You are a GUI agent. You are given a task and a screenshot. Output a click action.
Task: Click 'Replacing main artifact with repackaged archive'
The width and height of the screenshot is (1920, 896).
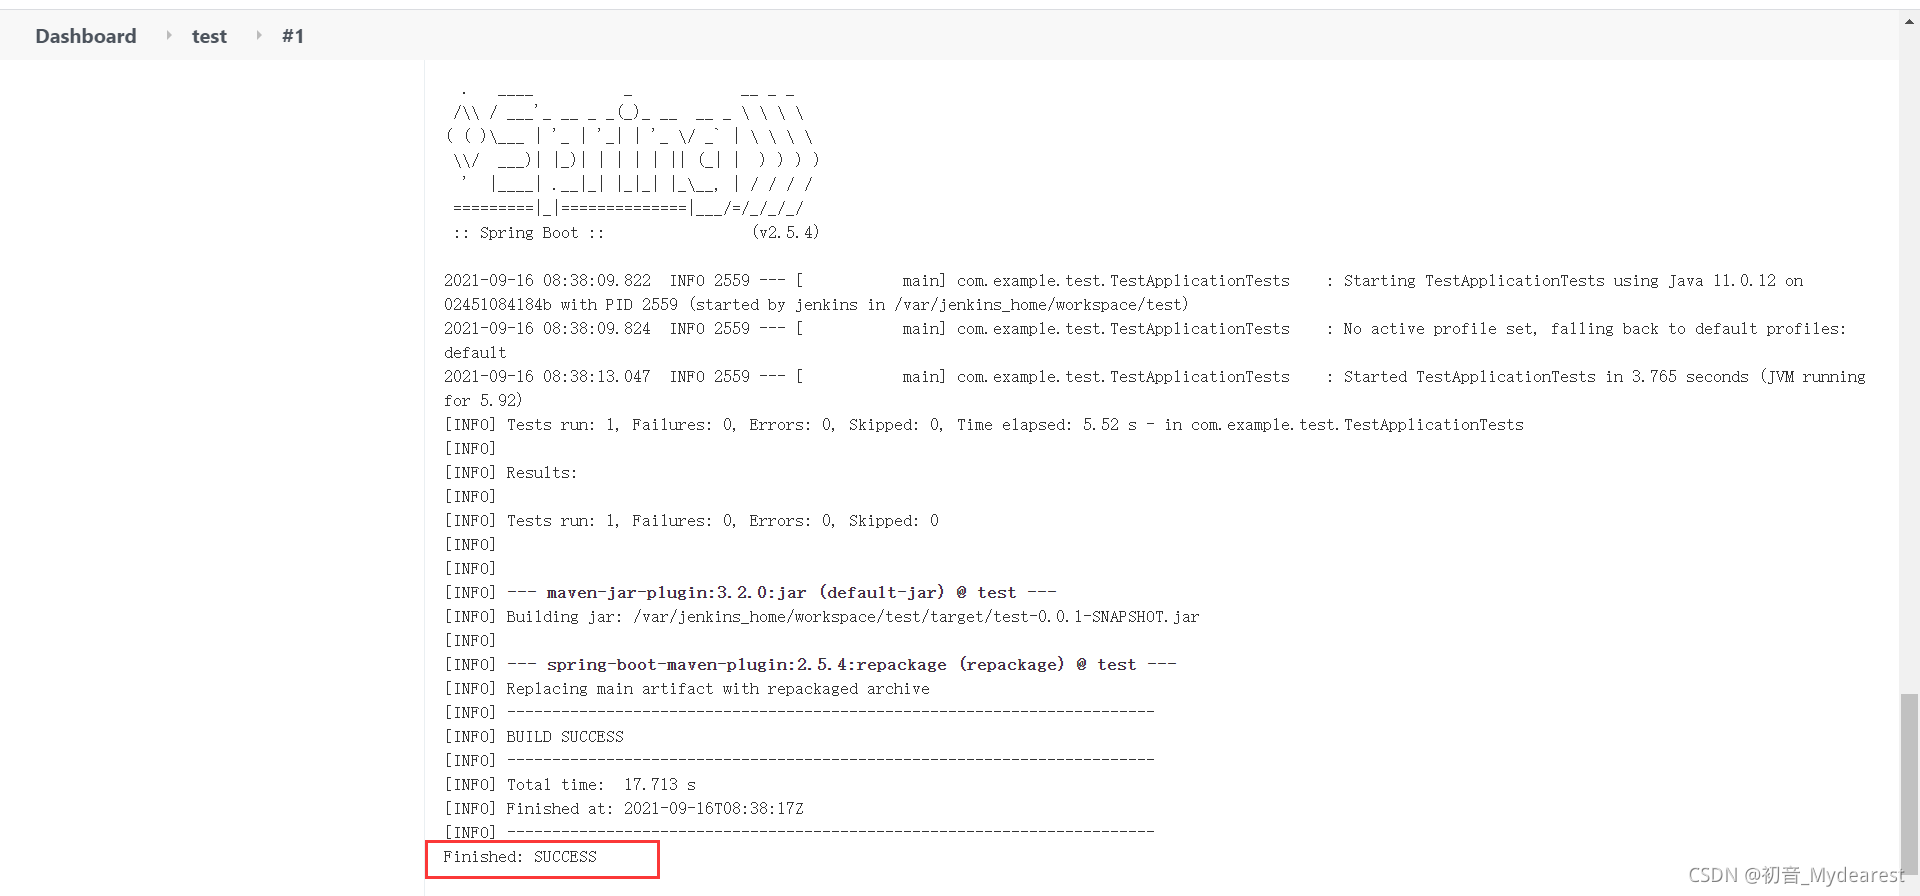[687, 689]
